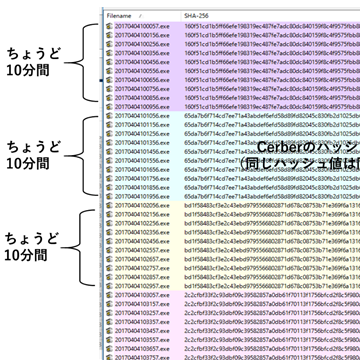This screenshot has height=360, width=360.
Task: Select the row 20170404100456.exe
Action: tap(233, 62)
